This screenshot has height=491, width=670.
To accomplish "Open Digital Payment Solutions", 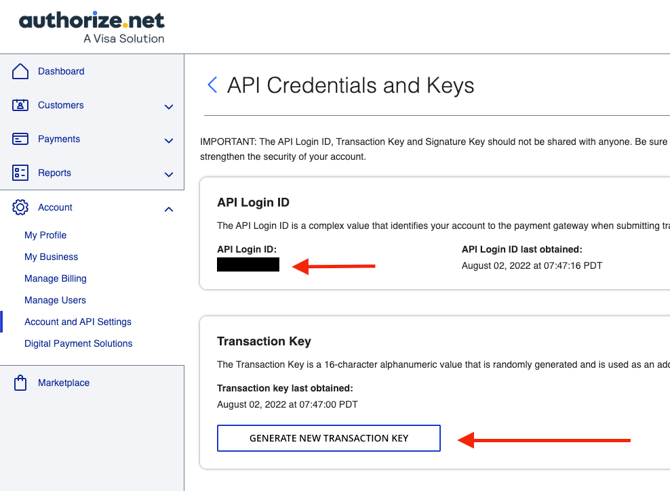I will click(x=78, y=344).
